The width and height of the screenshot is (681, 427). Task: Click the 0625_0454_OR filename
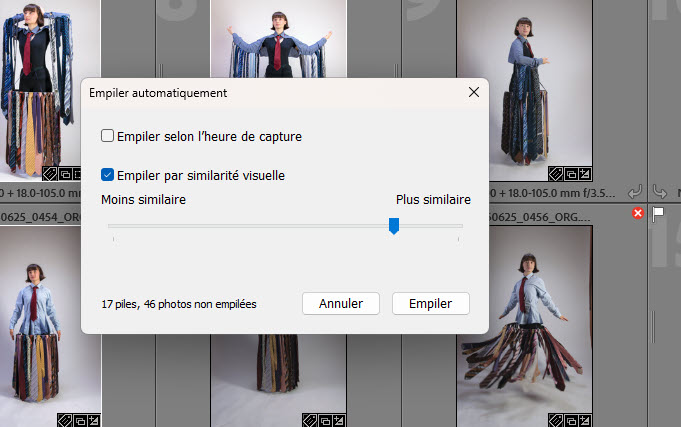[40, 216]
